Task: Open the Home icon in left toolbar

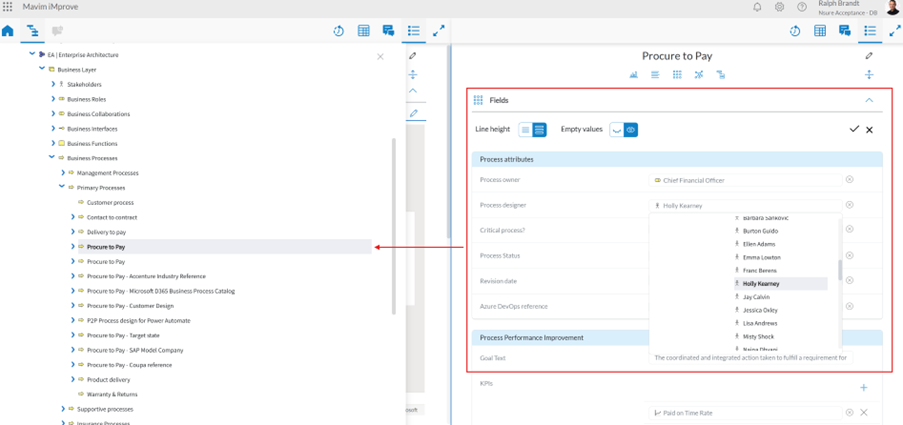Action: [9, 31]
